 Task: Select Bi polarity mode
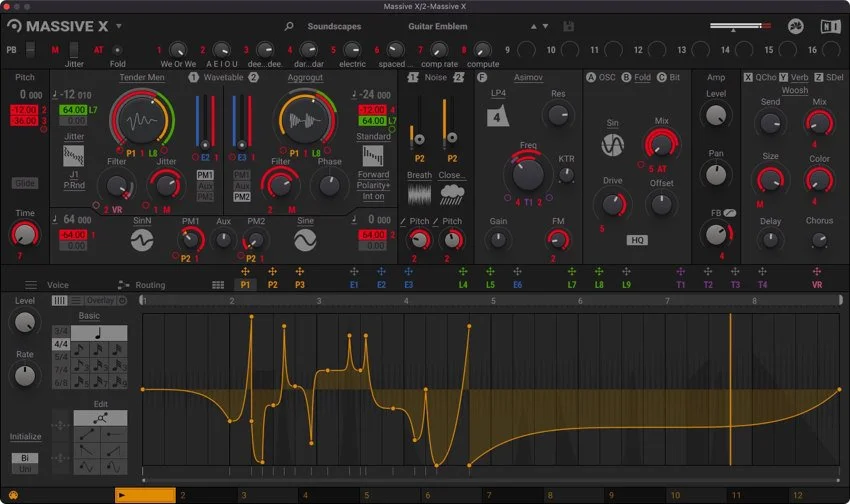point(25,458)
